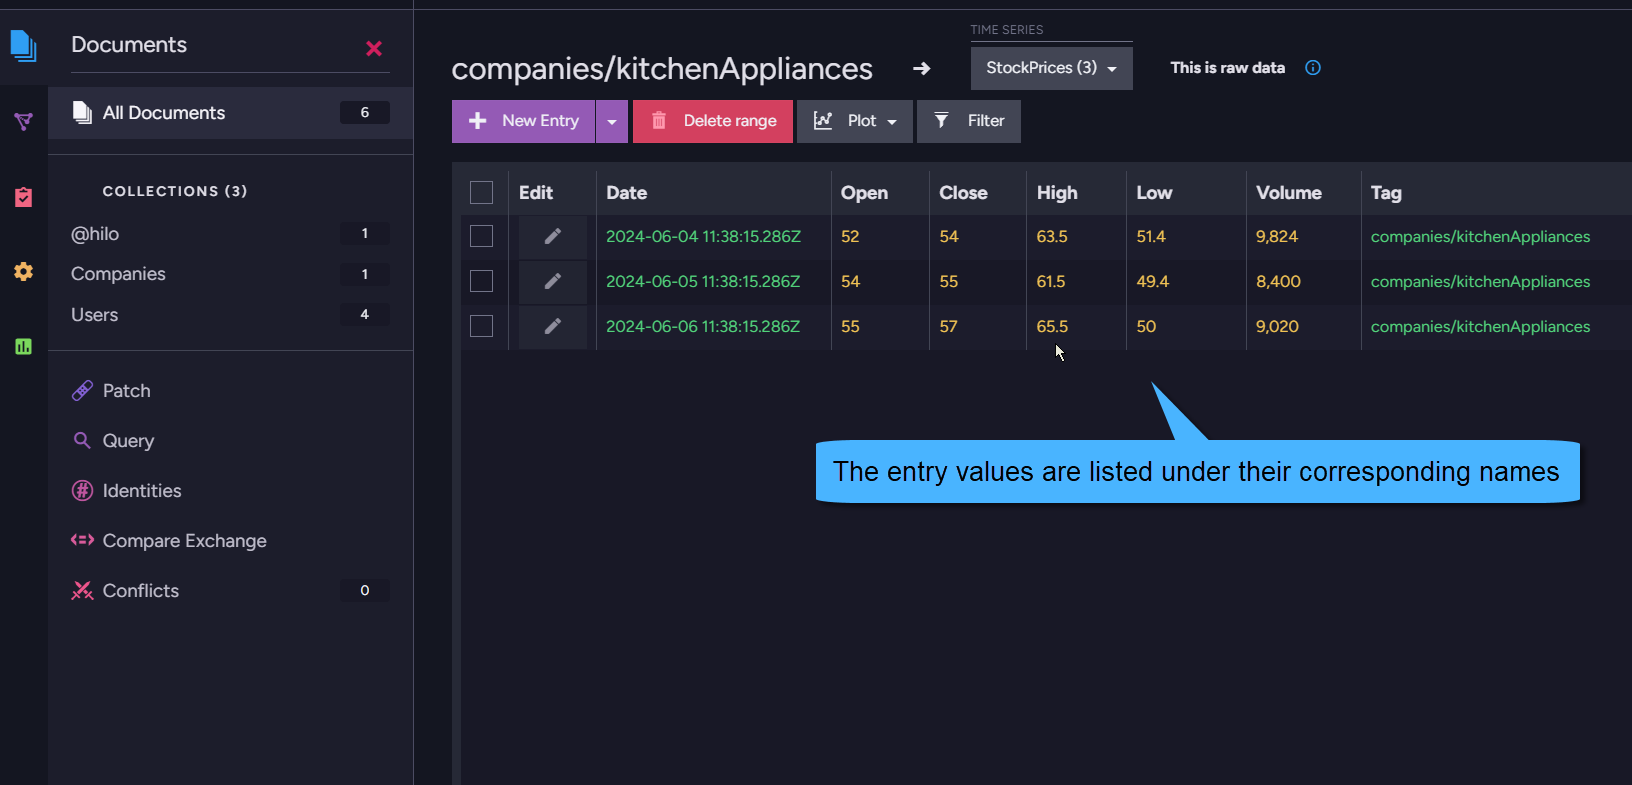Click the 2024-06-04 11:38:15.286Z date link
1632x785 pixels.
click(x=703, y=237)
